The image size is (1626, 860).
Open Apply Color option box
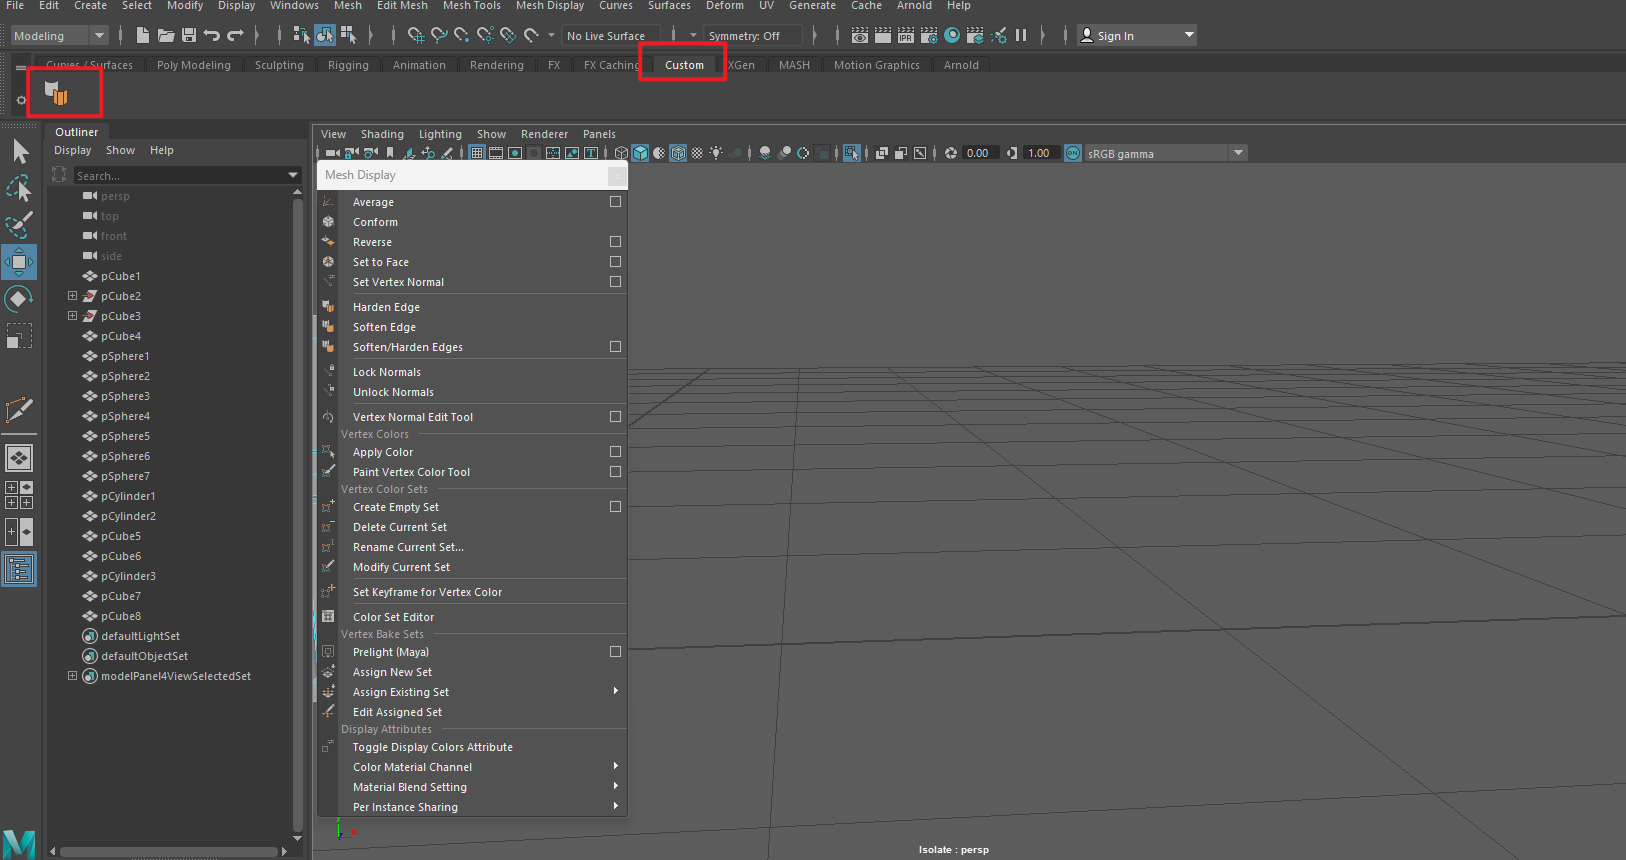[x=615, y=452]
